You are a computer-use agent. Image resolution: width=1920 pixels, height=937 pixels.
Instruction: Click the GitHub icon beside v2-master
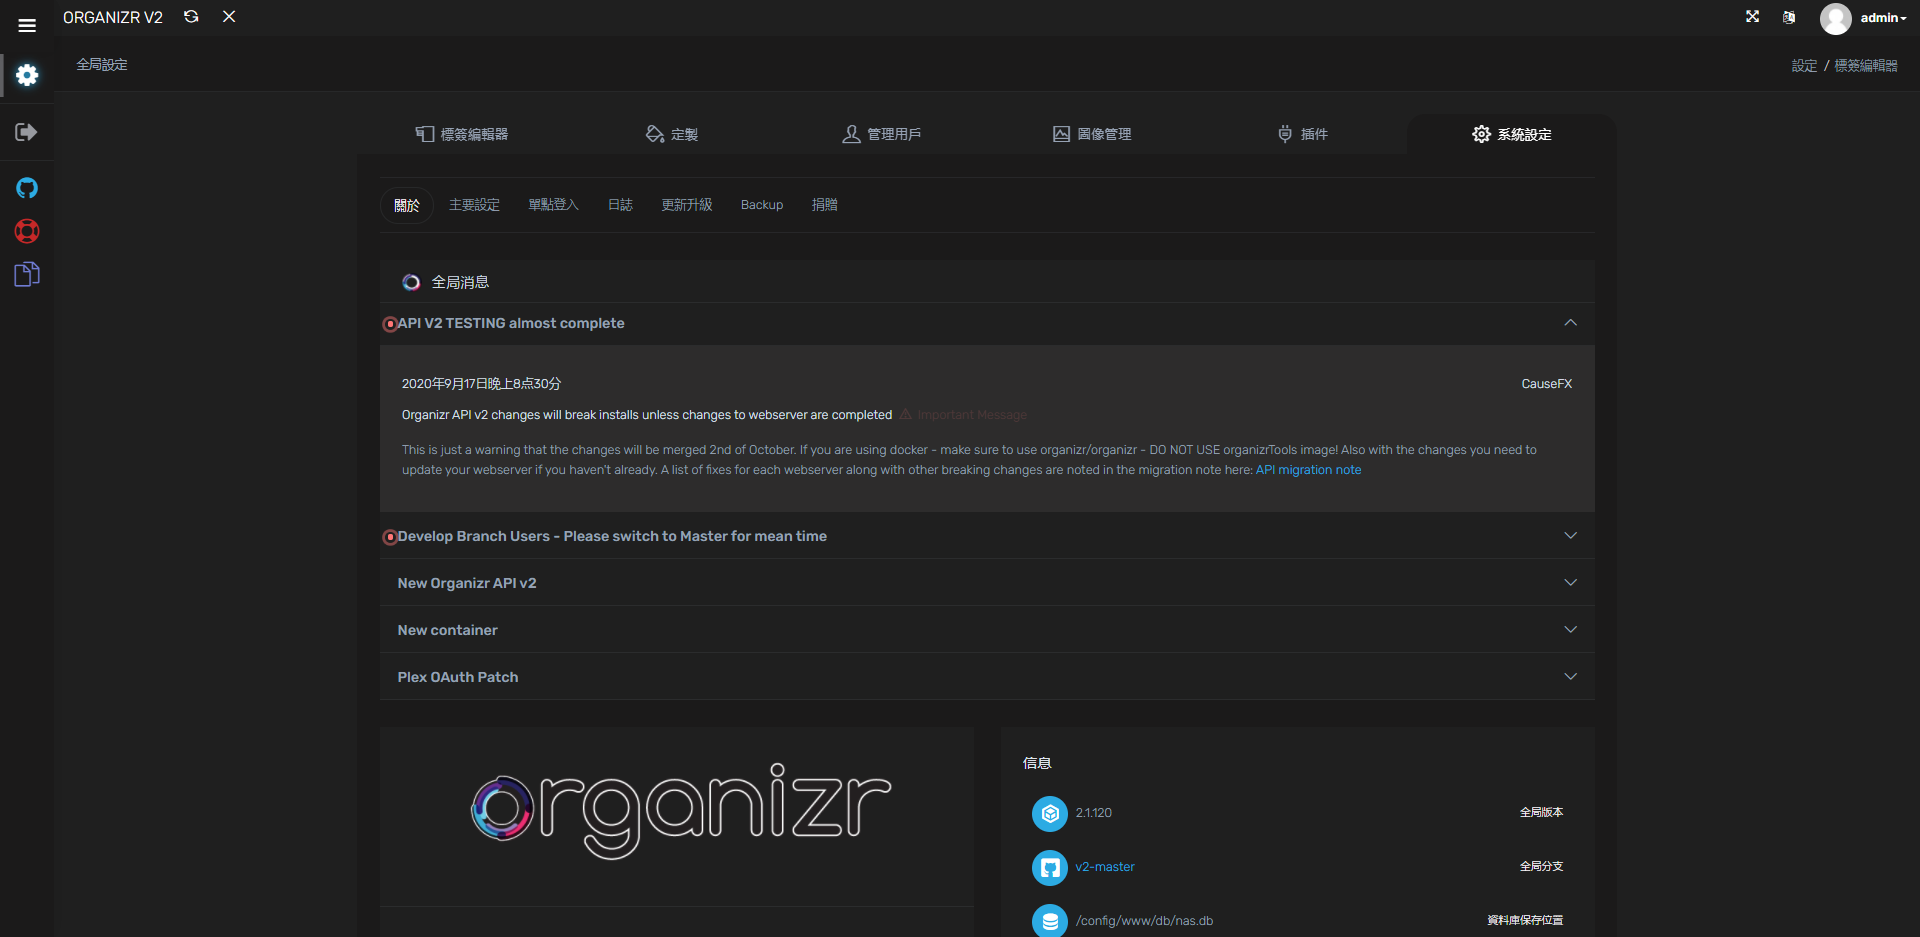1050,868
